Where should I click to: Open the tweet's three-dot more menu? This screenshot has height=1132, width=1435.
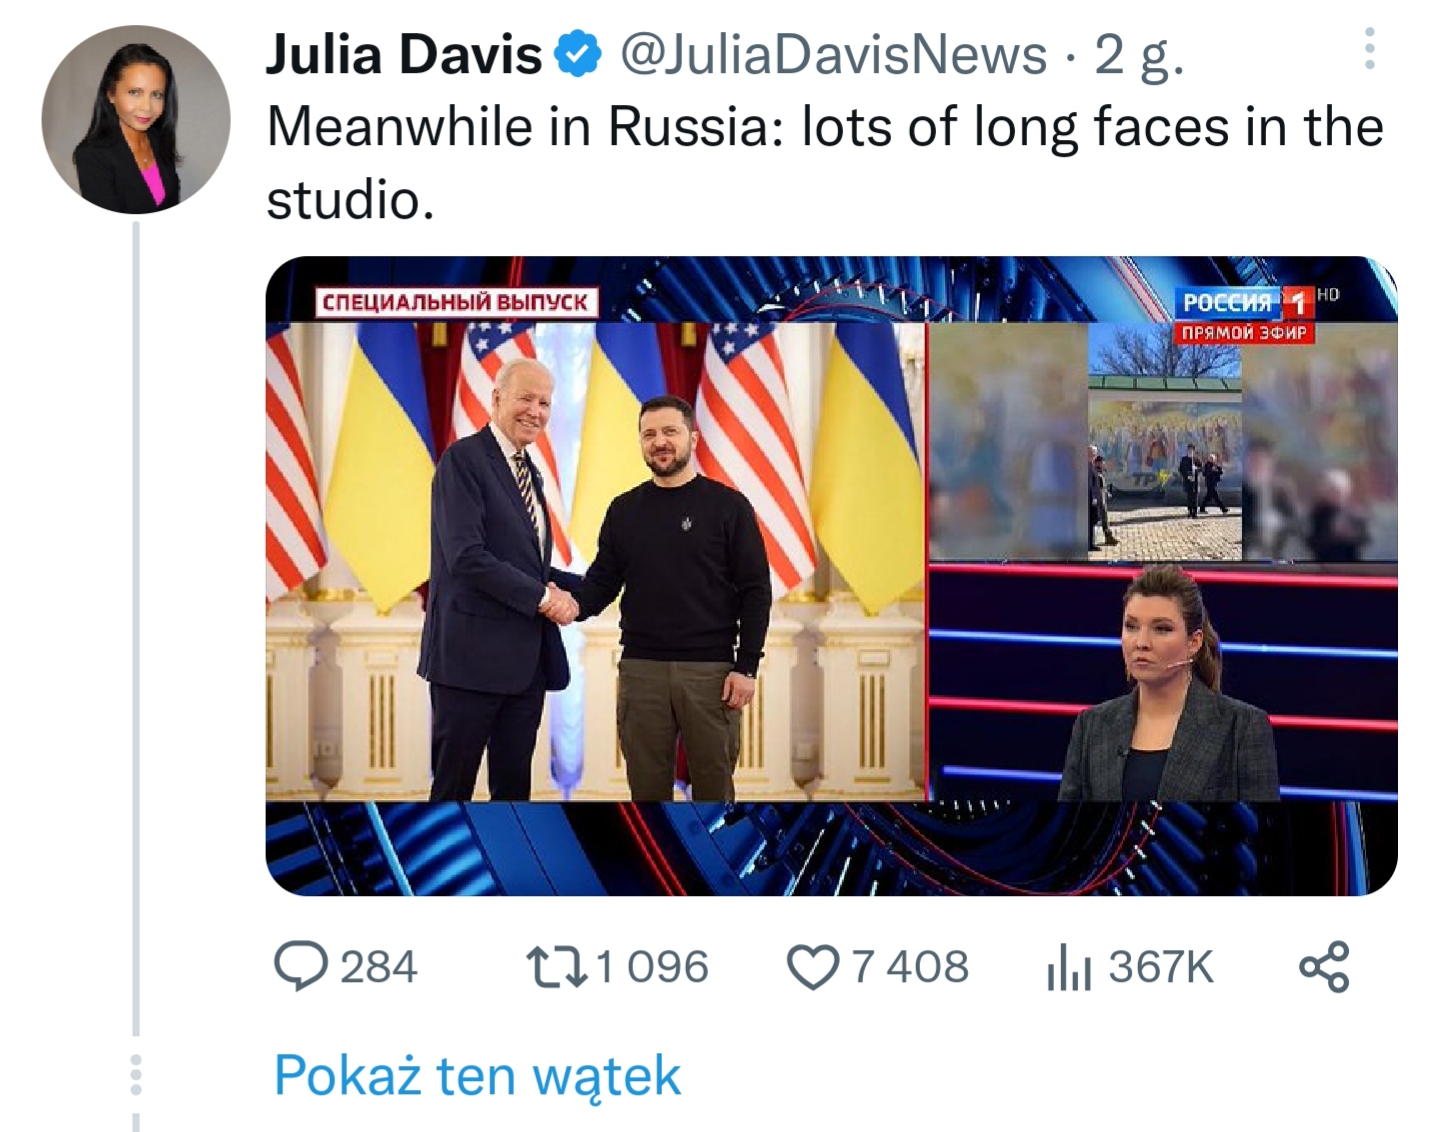1369,49
